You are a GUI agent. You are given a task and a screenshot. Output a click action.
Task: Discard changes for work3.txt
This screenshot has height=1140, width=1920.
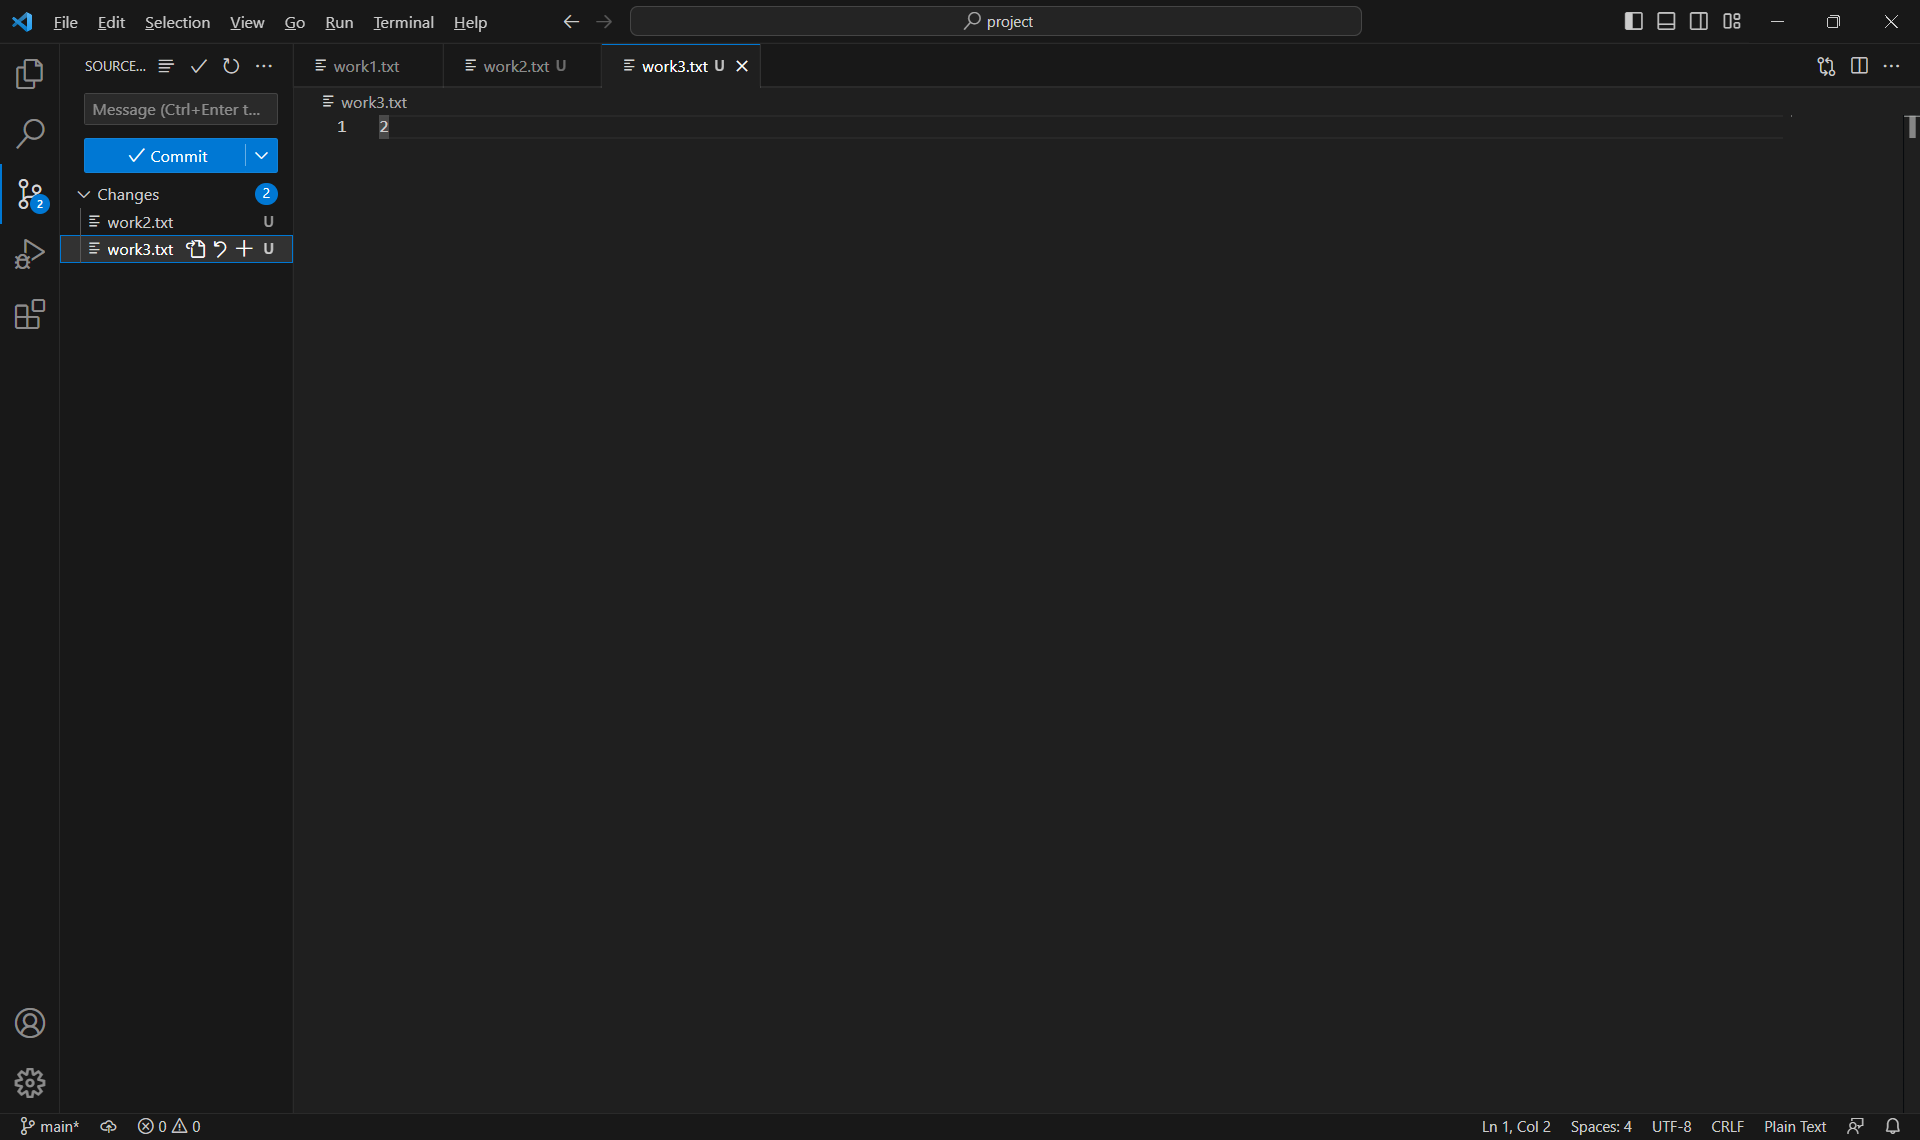(x=220, y=249)
